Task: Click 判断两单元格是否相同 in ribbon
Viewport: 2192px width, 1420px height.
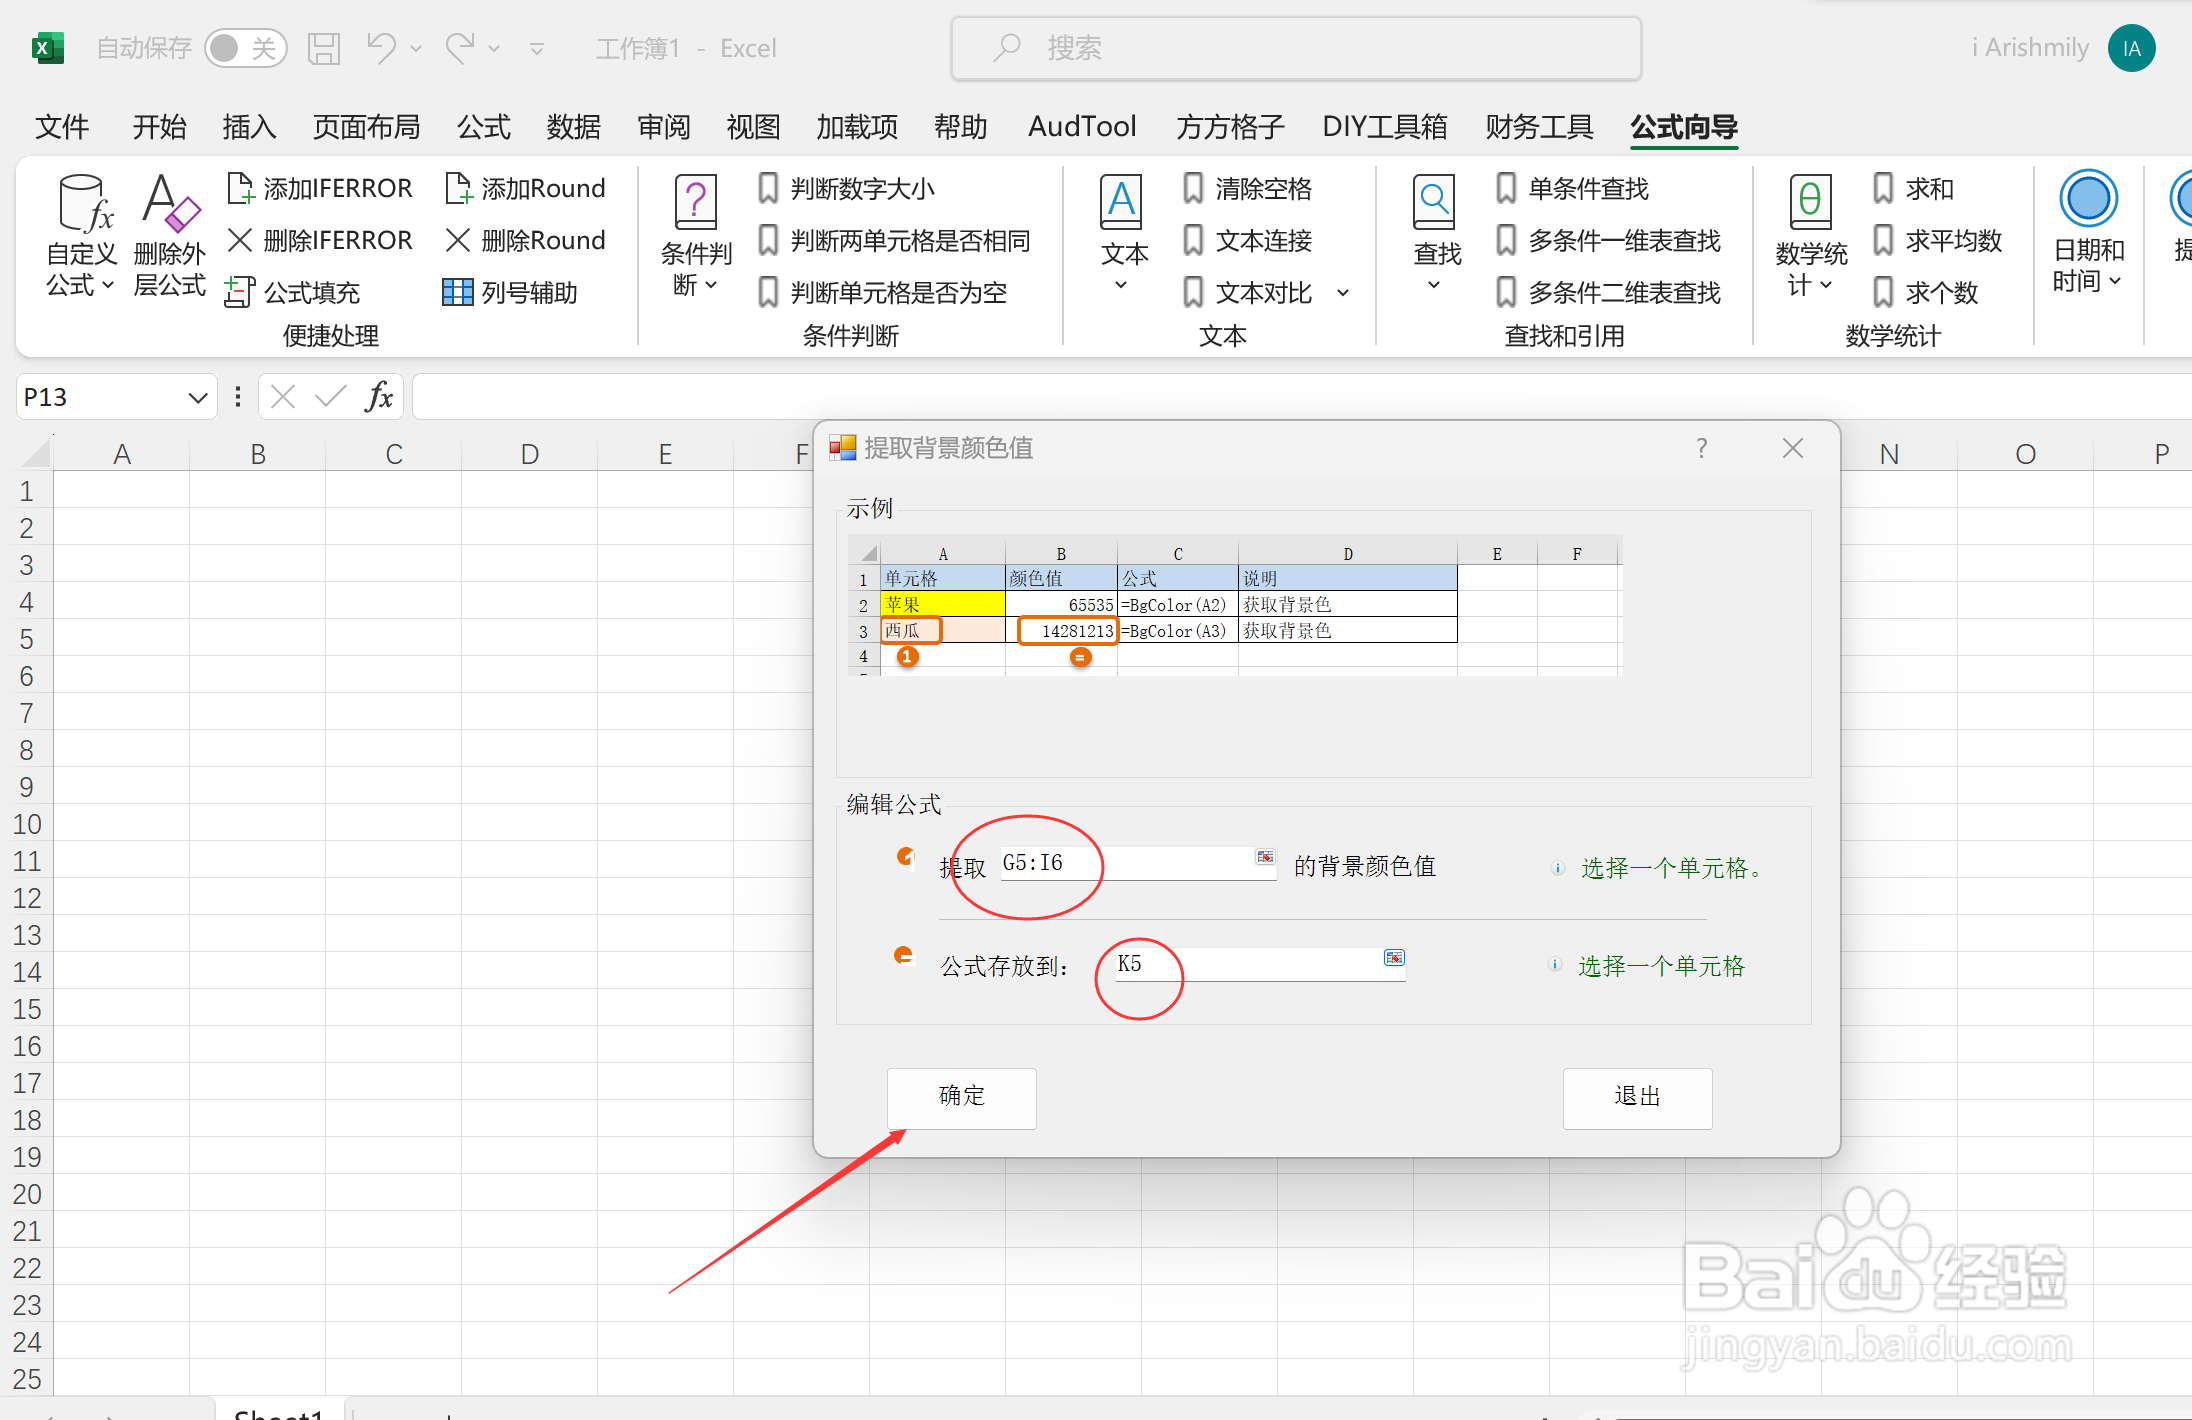Action: coord(894,240)
